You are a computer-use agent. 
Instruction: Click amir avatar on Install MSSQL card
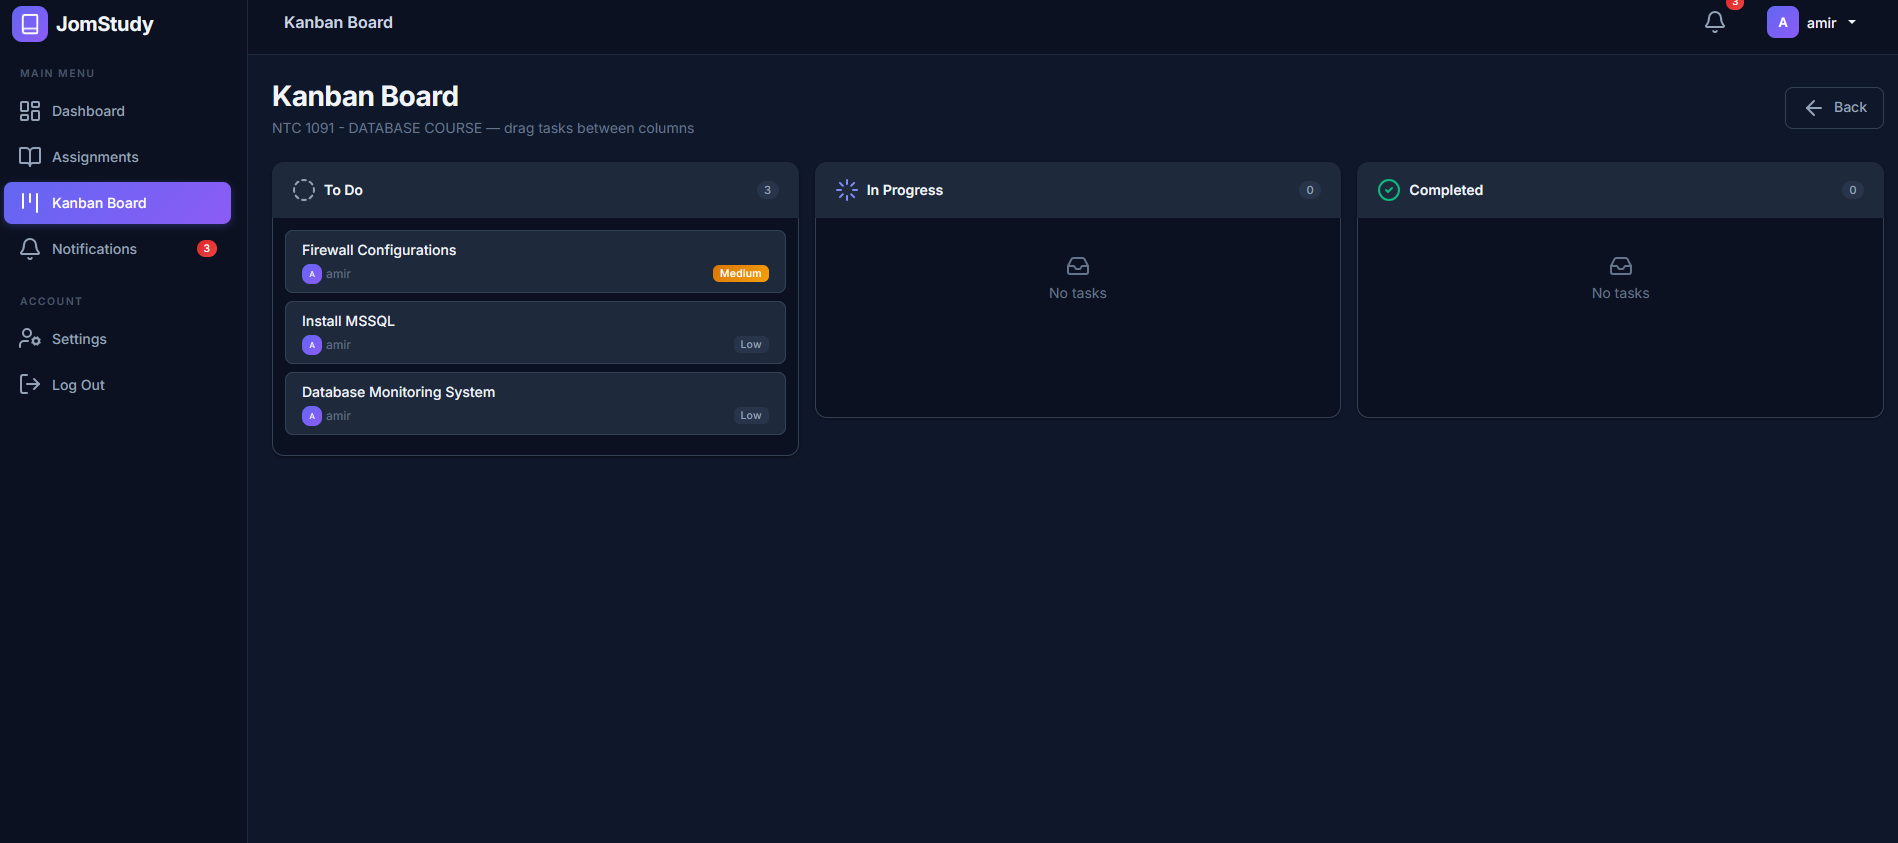coord(312,345)
